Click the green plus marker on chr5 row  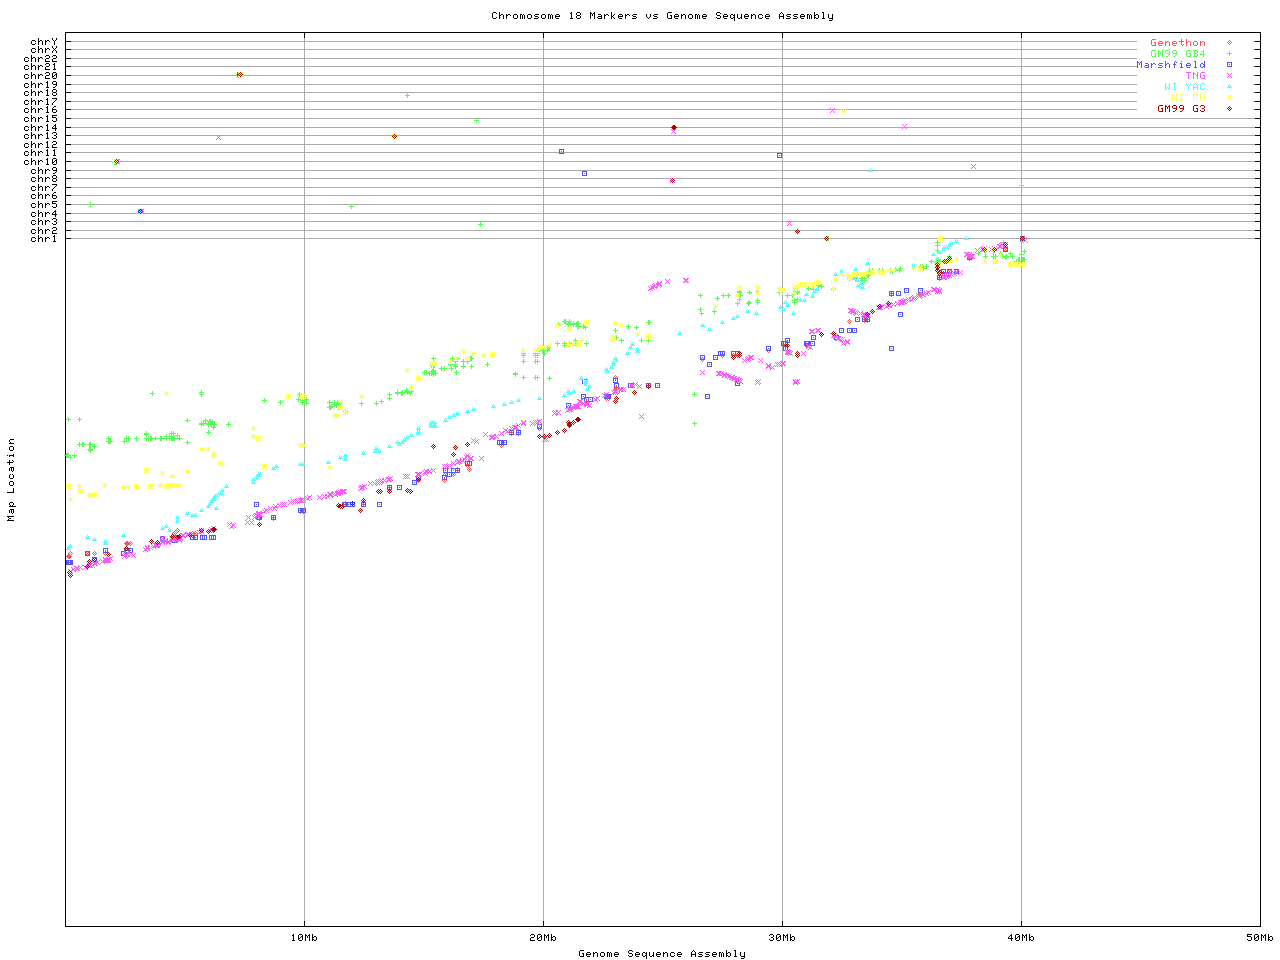pyautogui.click(x=91, y=204)
